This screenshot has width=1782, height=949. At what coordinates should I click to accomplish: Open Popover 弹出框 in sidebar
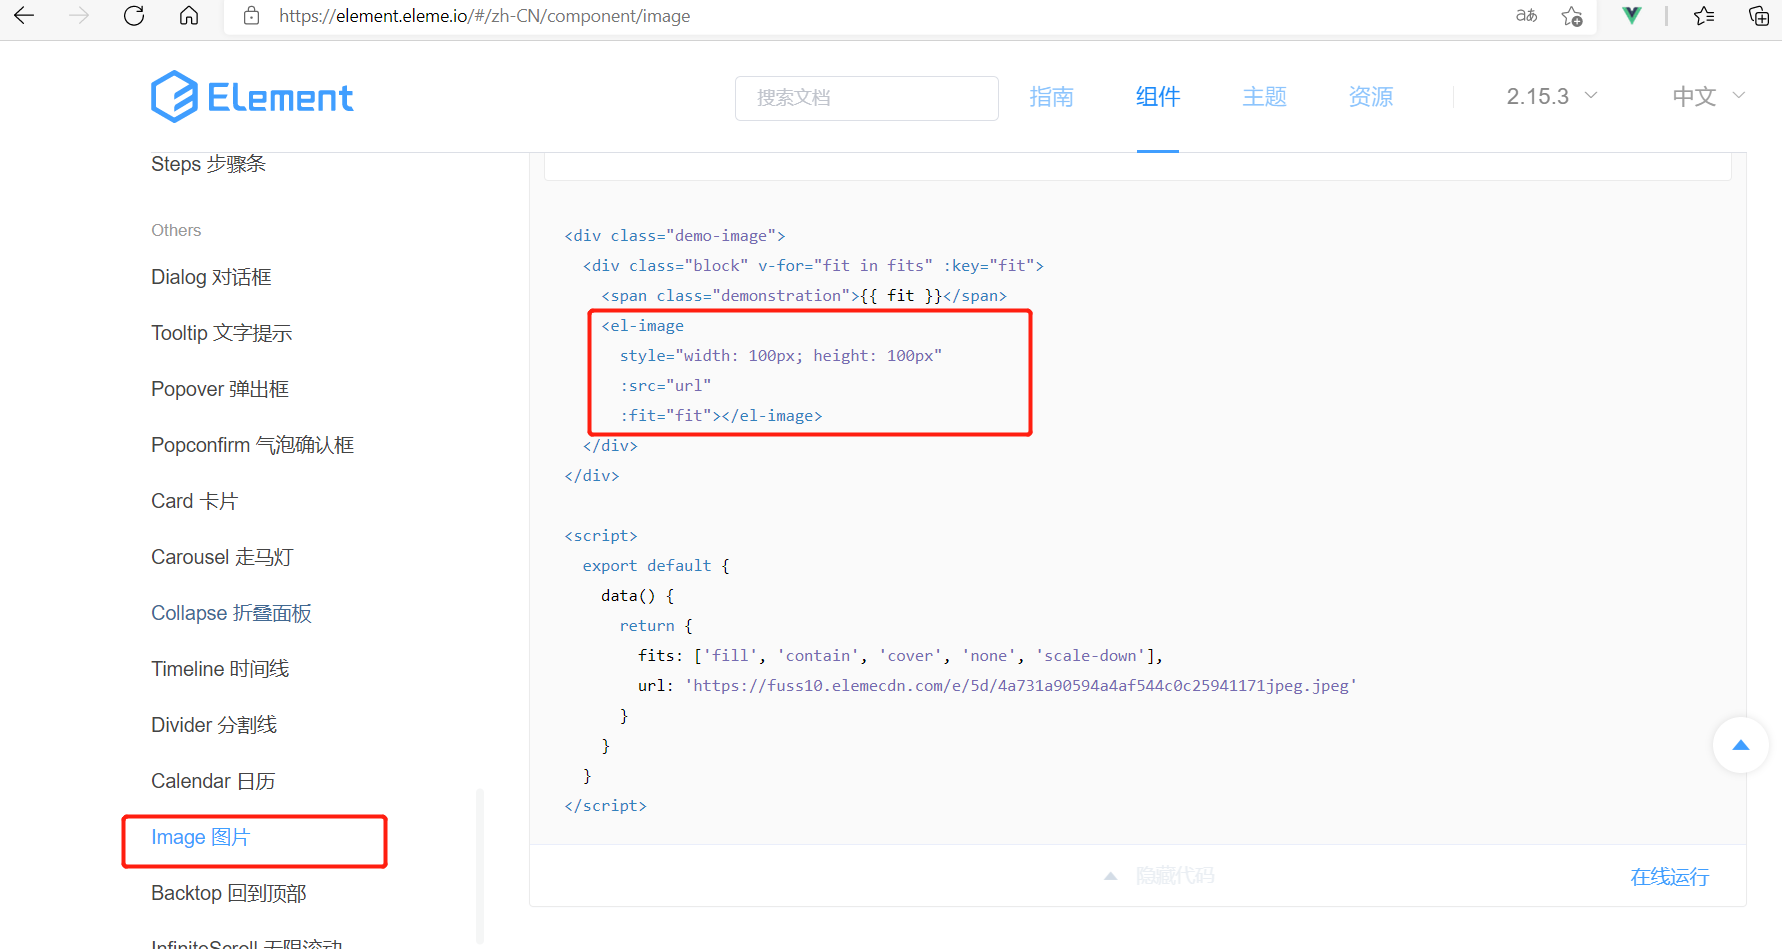coord(220,389)
